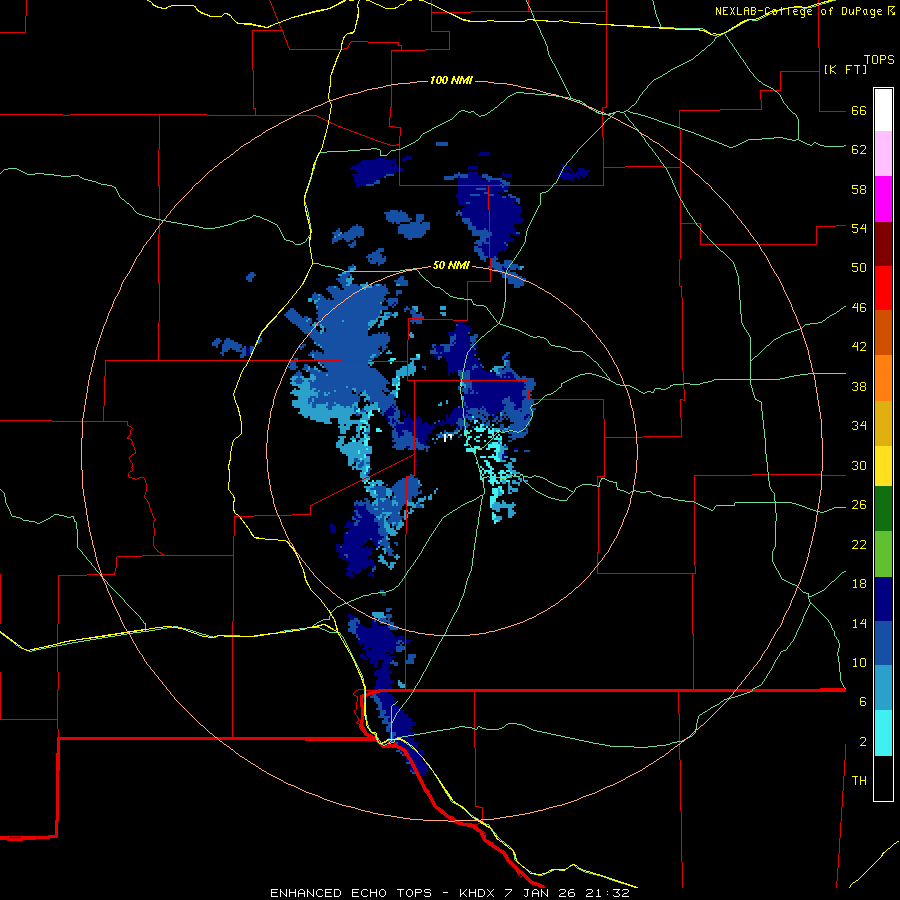Click the 'TH' threshold label
The image size is (900, 900).
[859, 781]
